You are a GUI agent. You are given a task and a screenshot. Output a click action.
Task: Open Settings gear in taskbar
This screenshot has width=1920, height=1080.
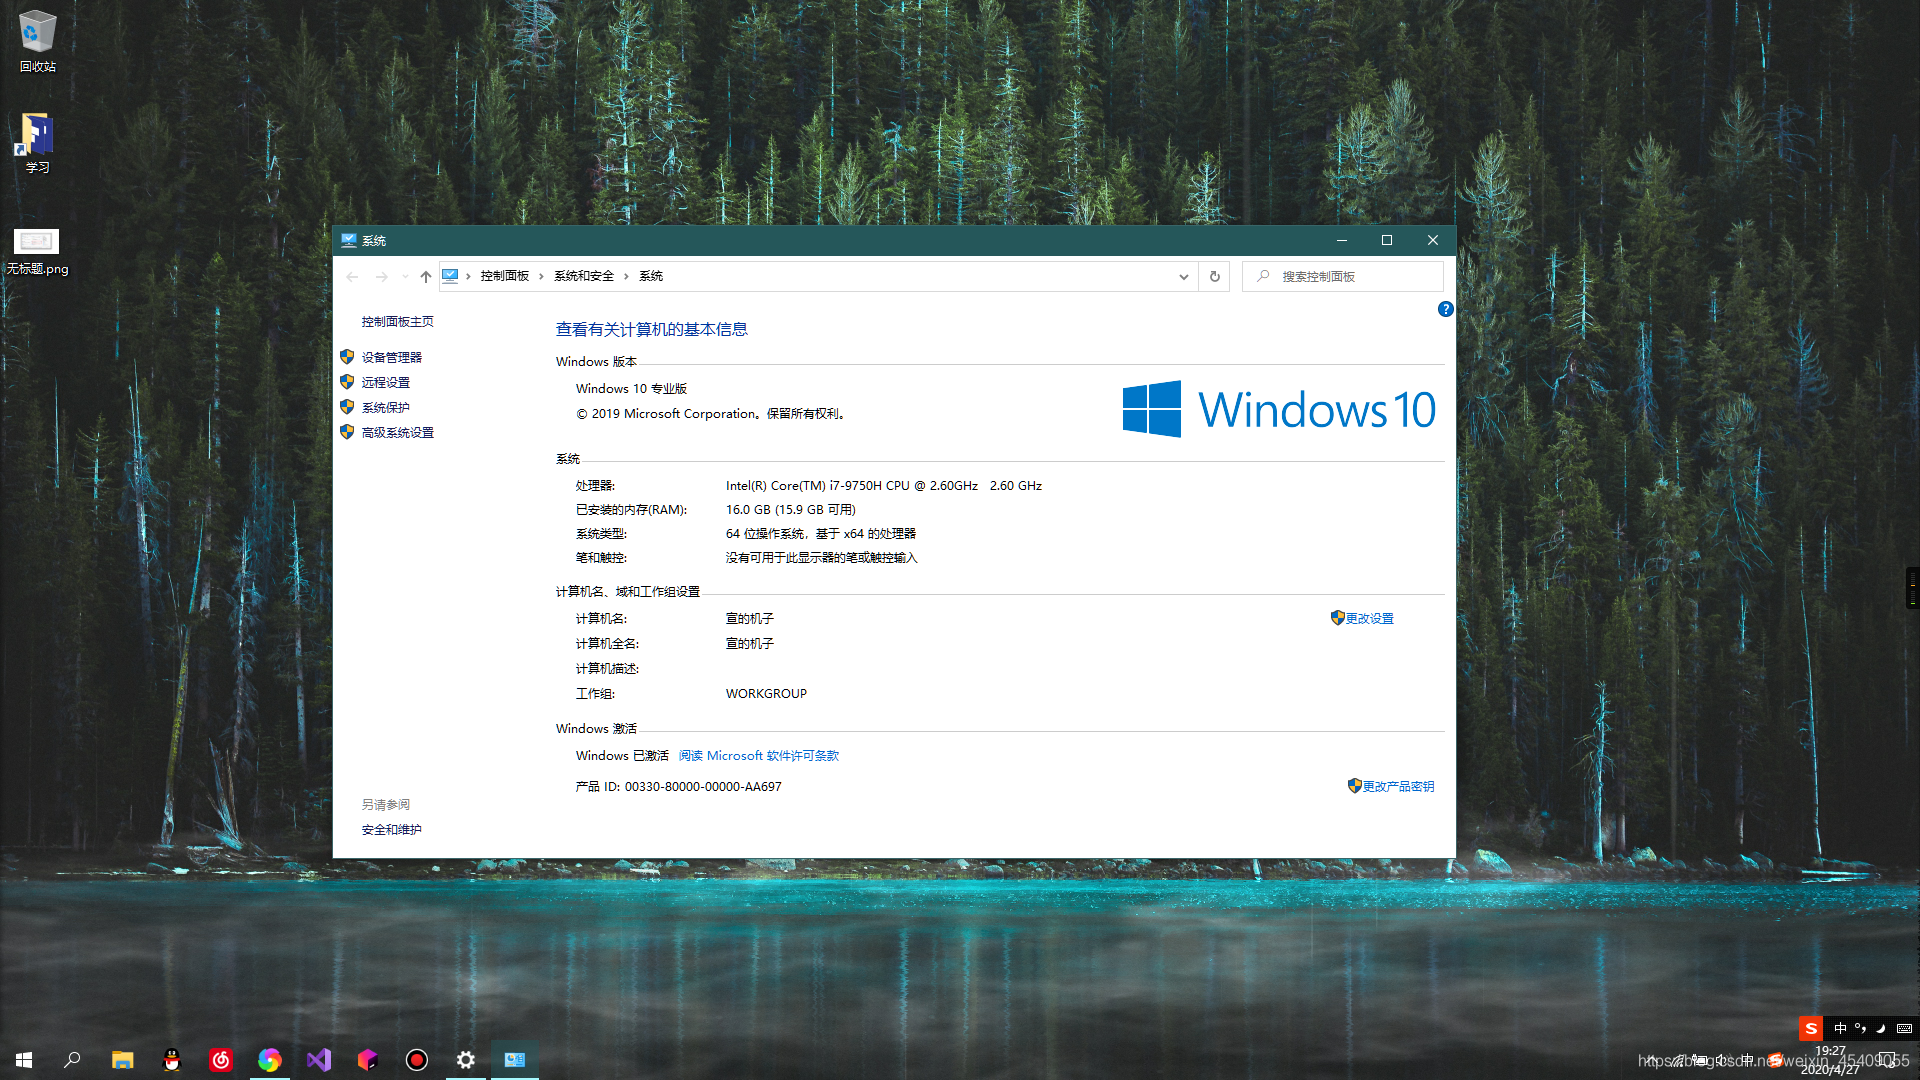(x=466, y=1059)
